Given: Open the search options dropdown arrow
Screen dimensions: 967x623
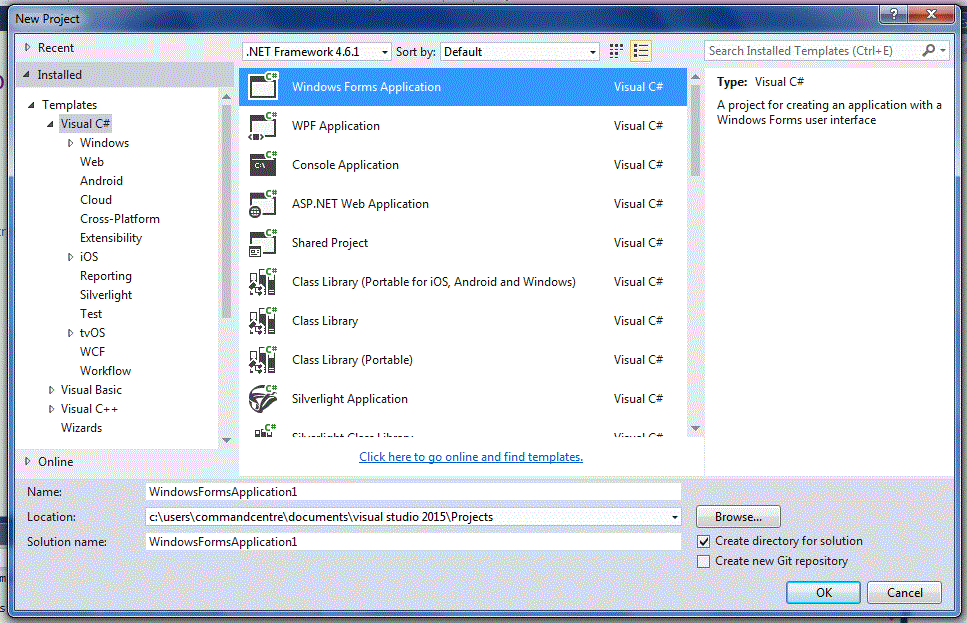Looking at the screenshot, I should [943, 51].
